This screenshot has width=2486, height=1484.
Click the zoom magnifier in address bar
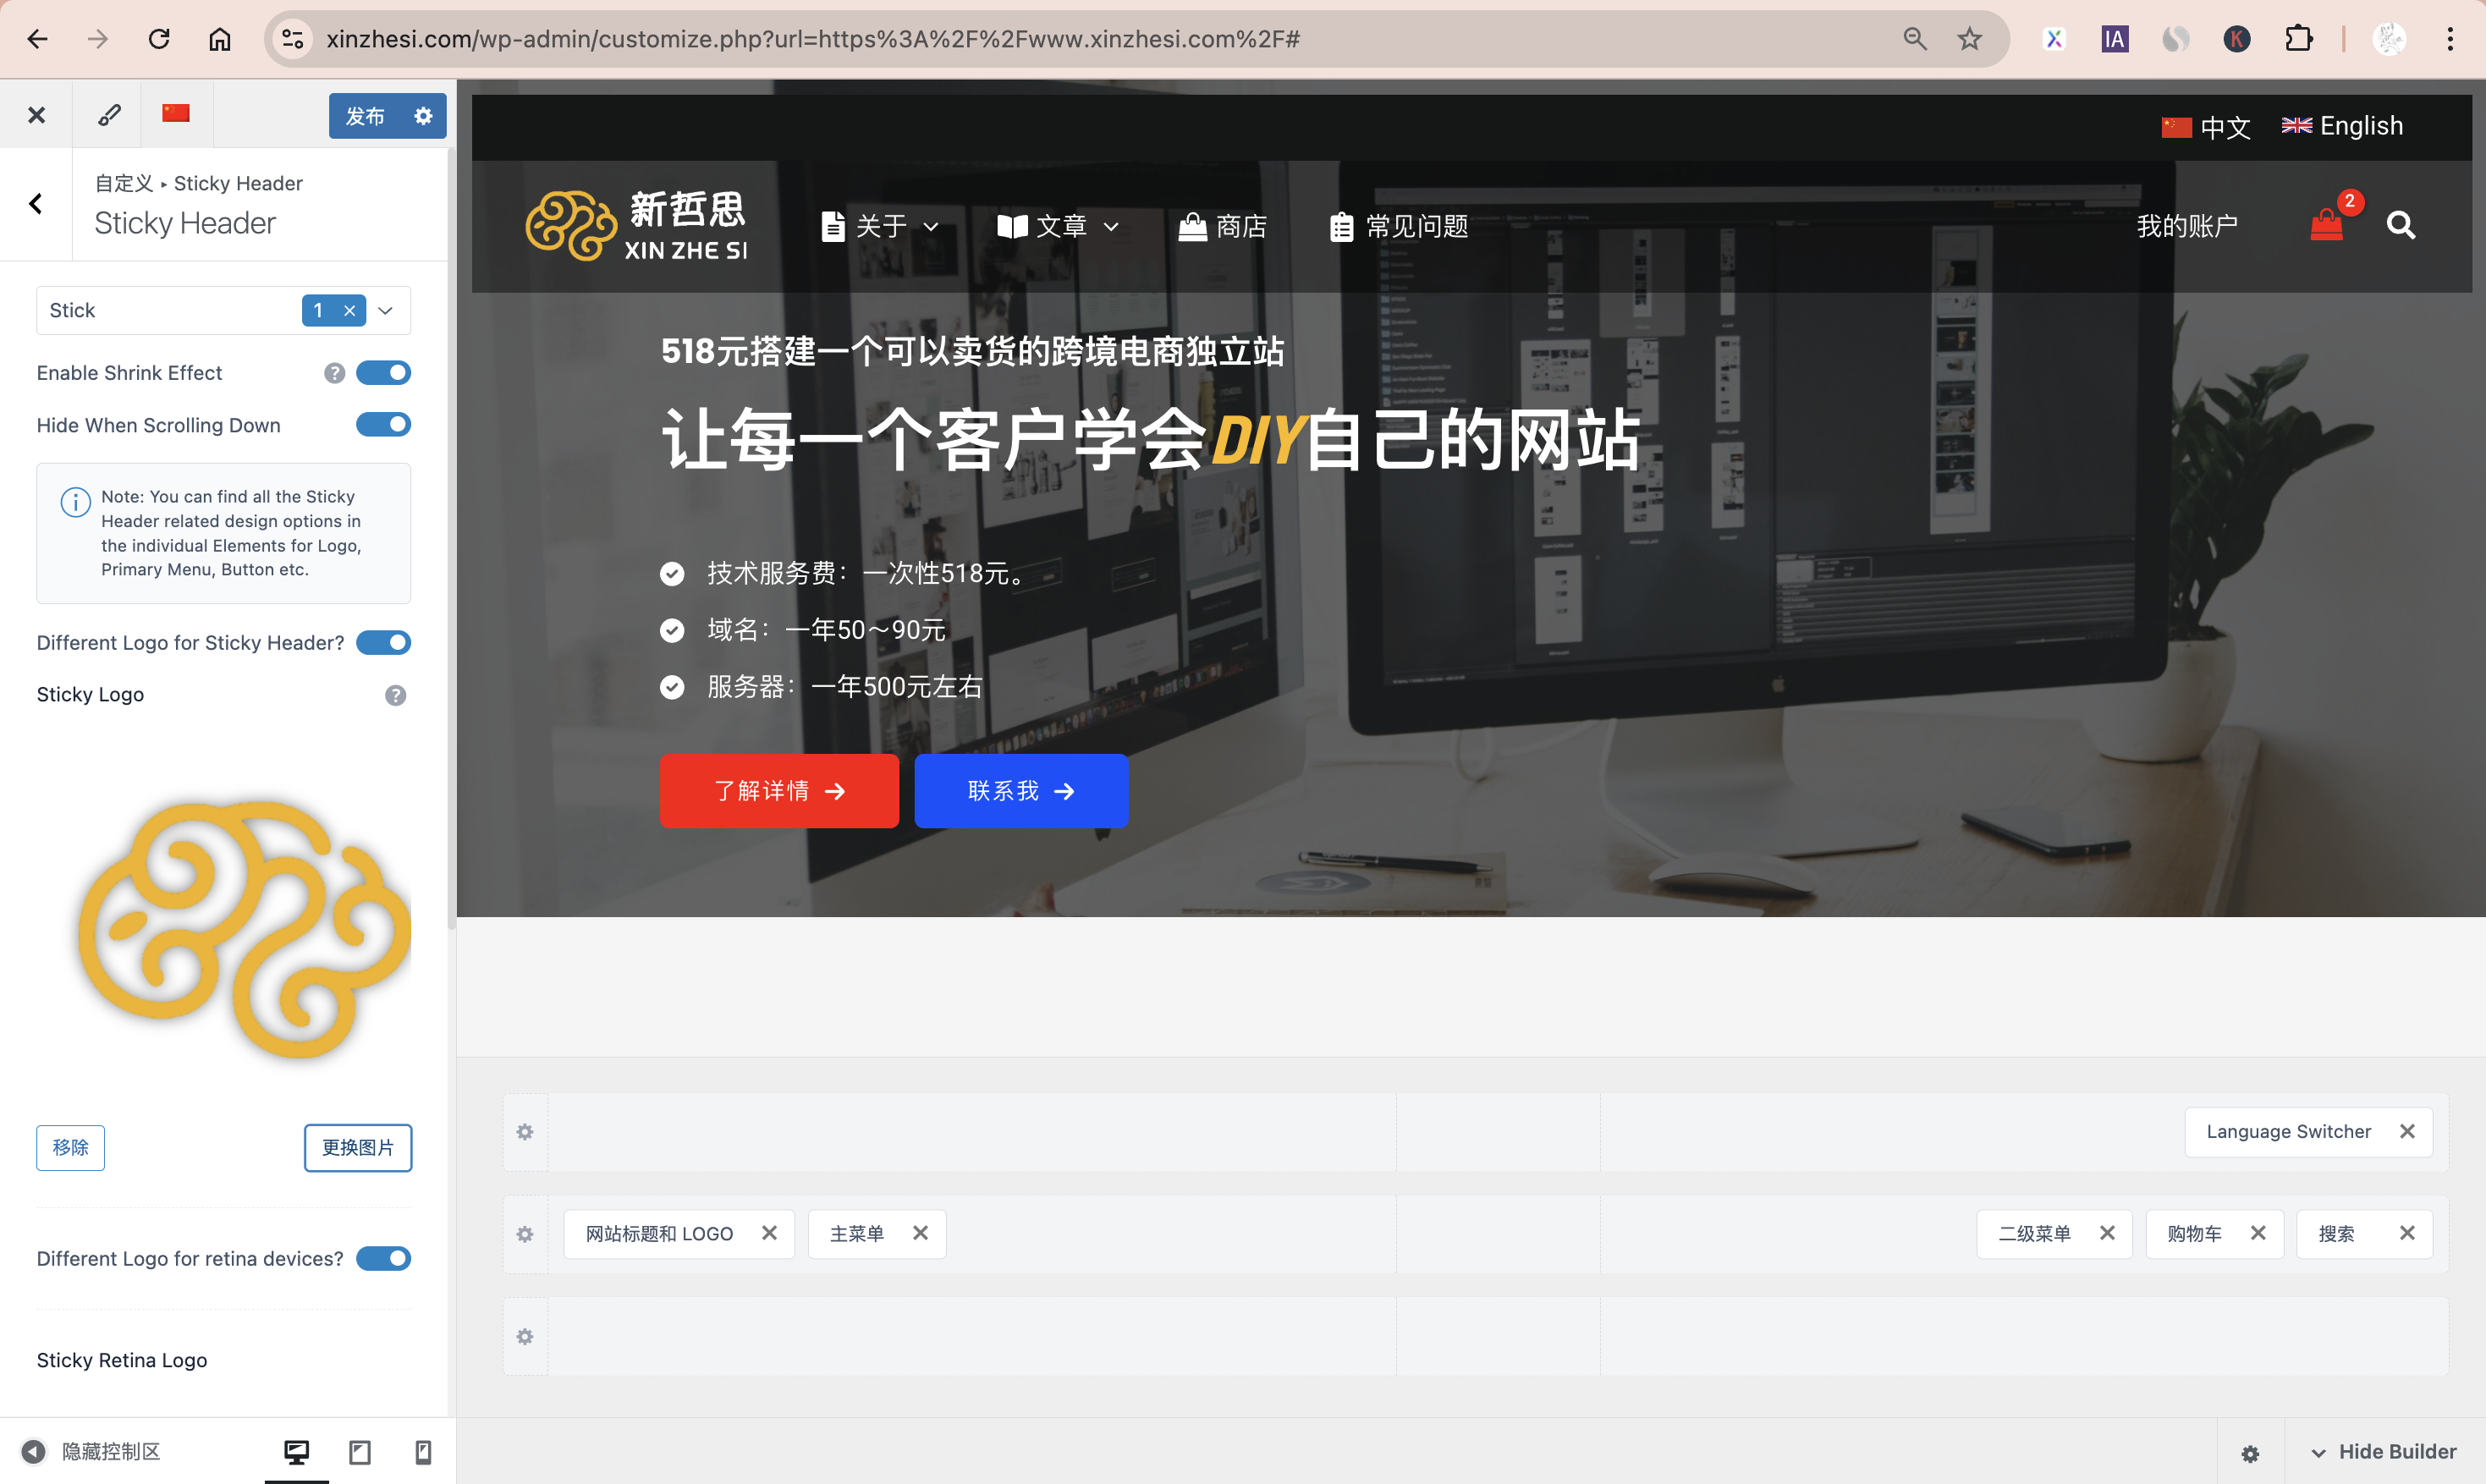click(1914, 39)
